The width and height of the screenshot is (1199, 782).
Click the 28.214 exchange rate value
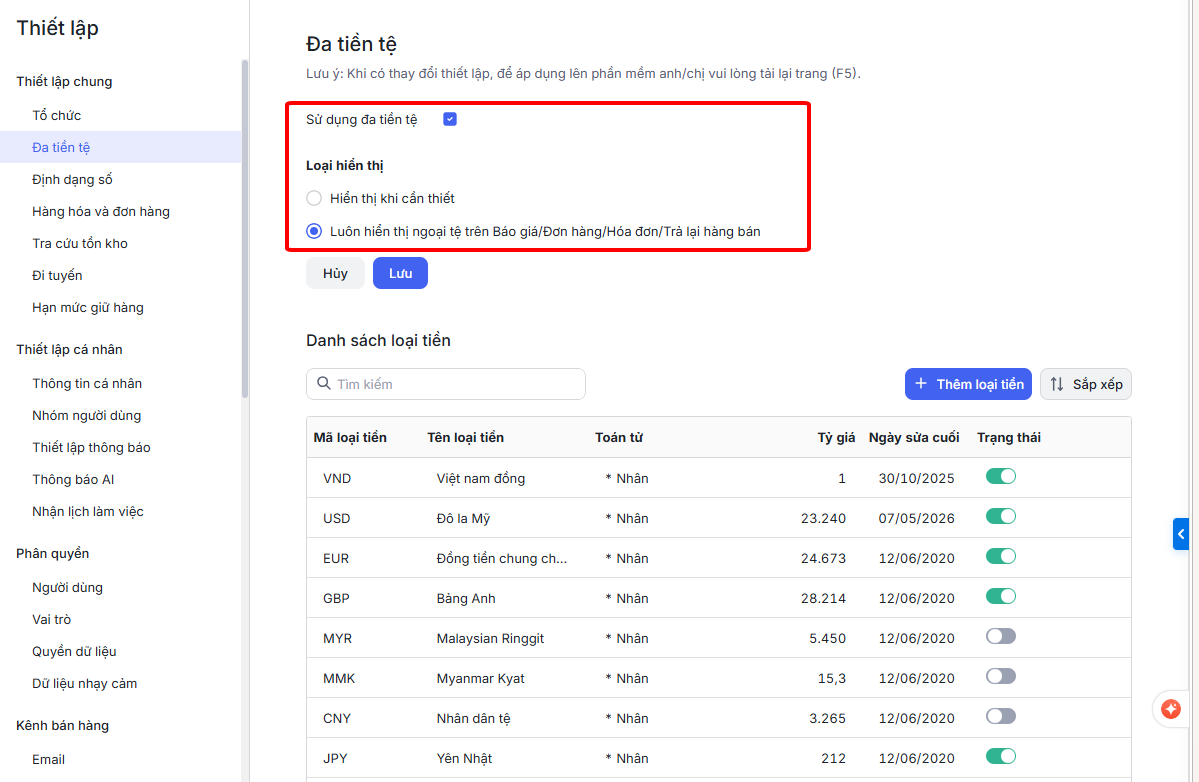click(x=824, y=599)
